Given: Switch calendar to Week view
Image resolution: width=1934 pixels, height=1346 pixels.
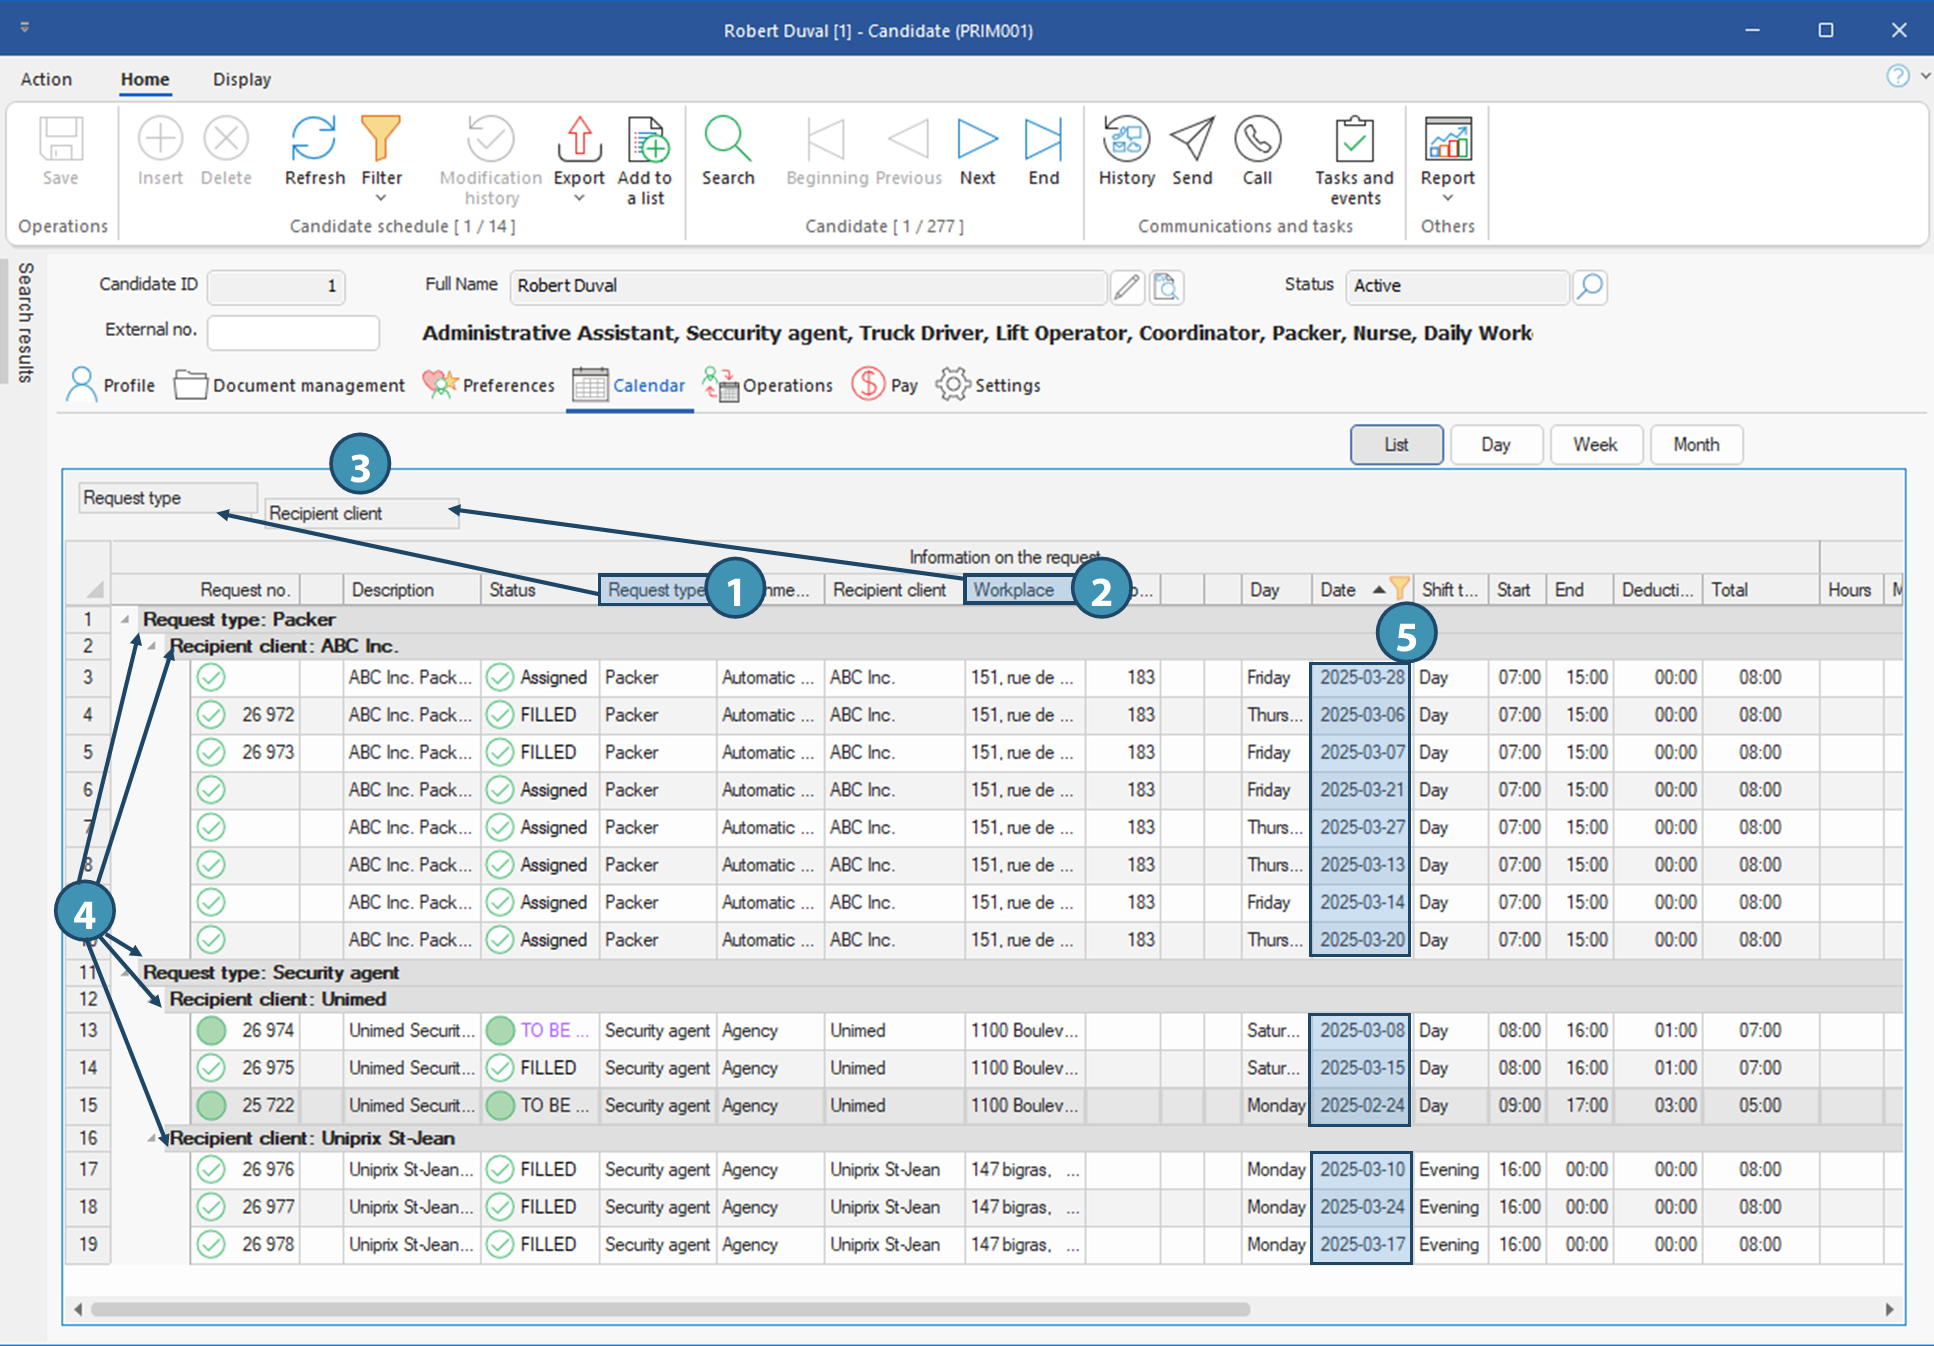Looking at the screenshot, I should [x=1595, y=445].
